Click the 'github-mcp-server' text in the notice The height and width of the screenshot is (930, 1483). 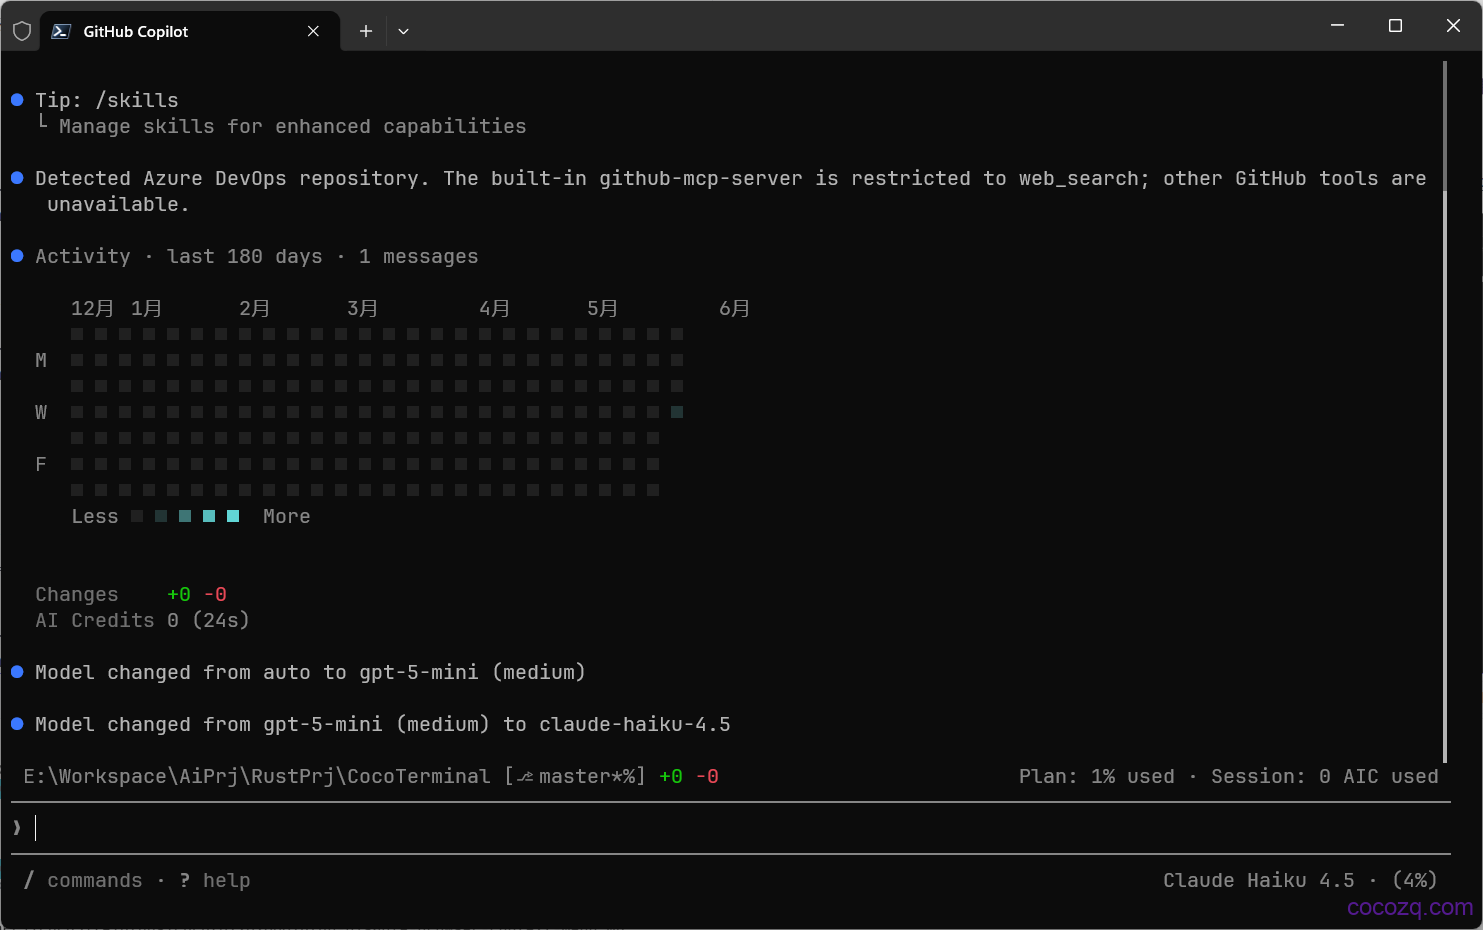point(701,178)
